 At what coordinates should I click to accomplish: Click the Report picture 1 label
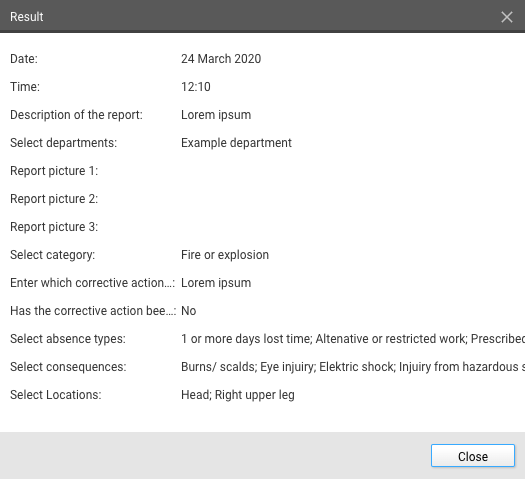(x=54, y=171)
